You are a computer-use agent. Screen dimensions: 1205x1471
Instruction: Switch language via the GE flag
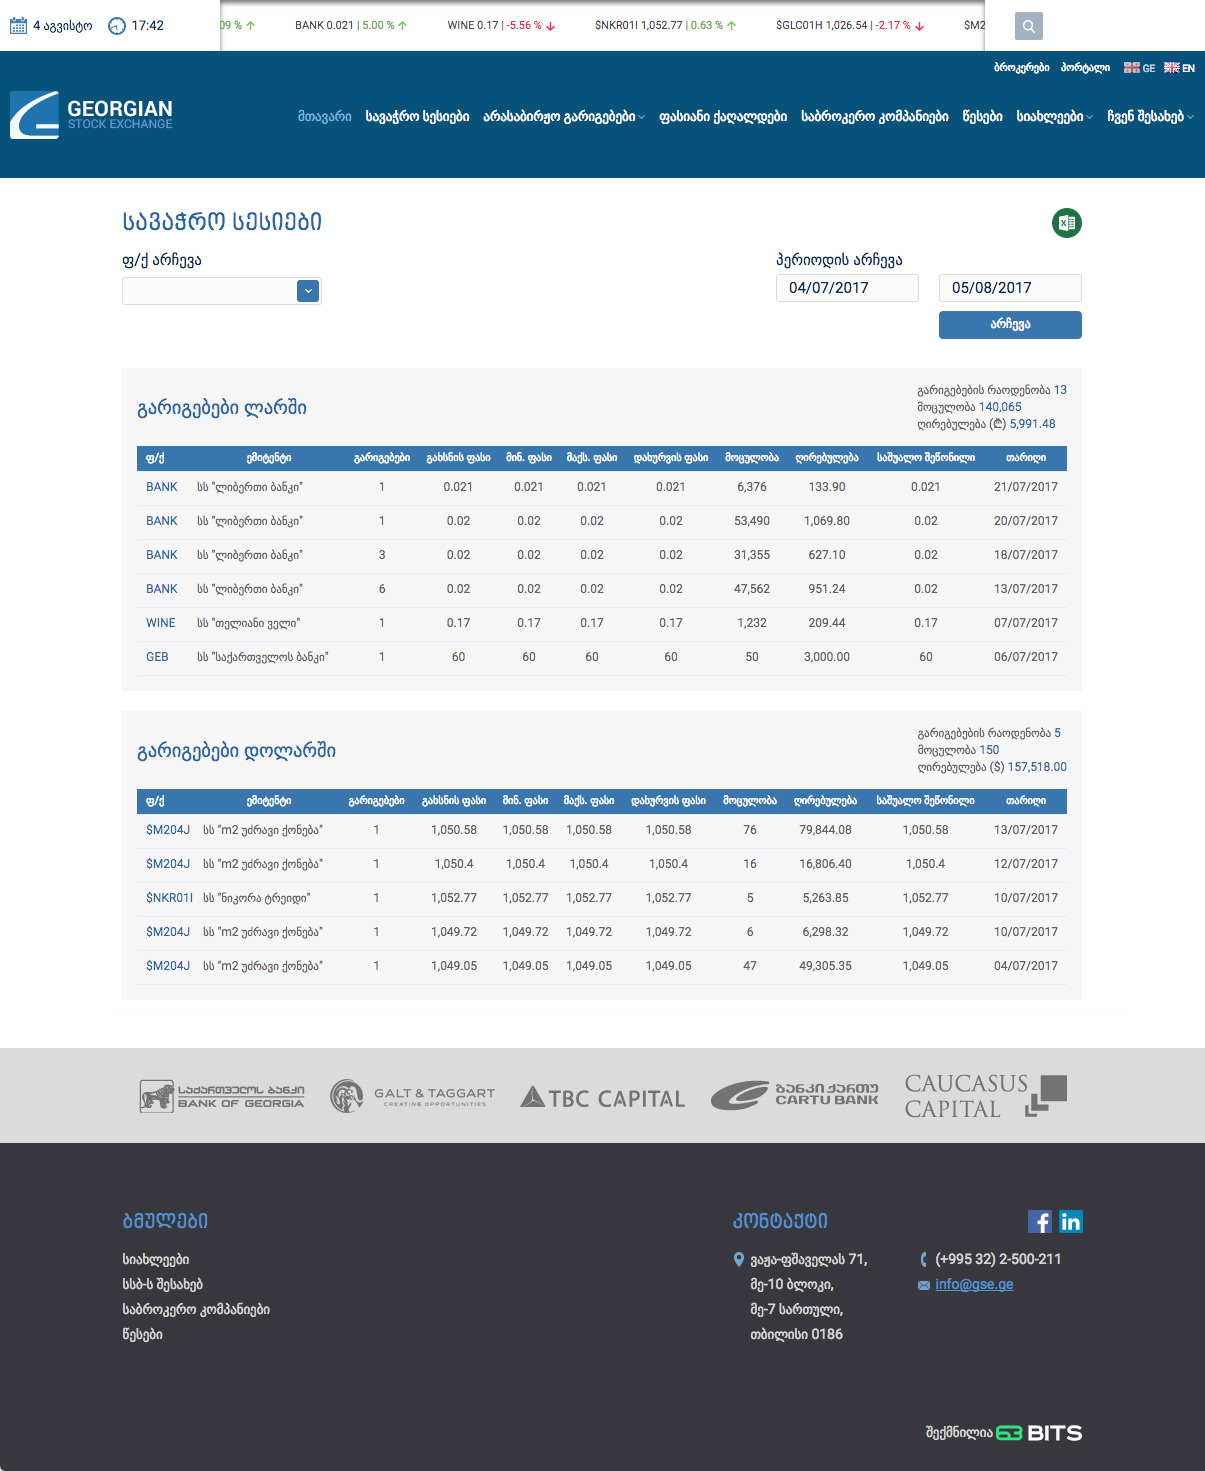point(1139,68)
